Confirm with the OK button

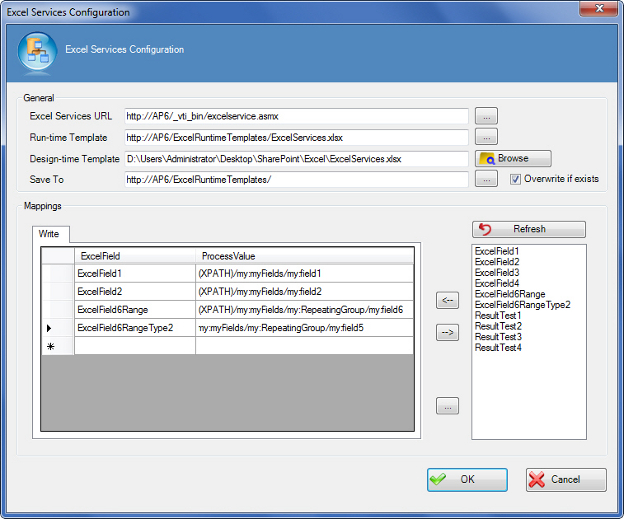(467, 480)
